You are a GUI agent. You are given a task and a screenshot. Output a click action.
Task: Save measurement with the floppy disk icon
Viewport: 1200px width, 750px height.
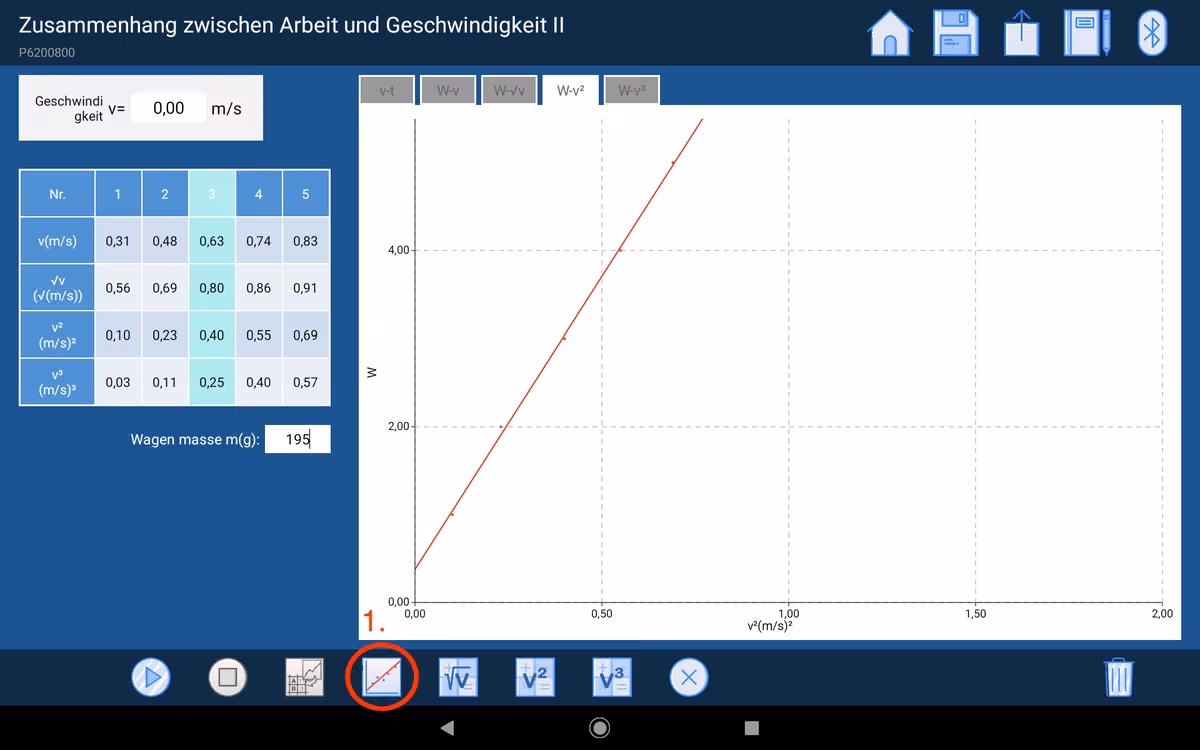coord(955,34)
